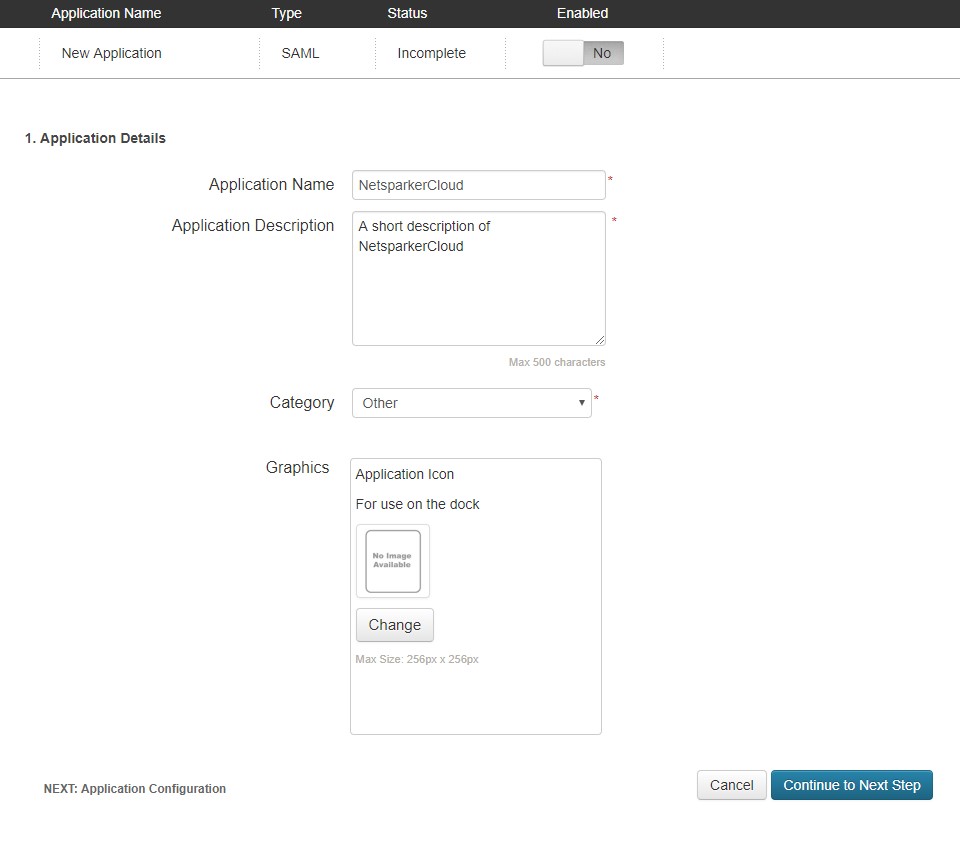This screenshot has width=960, height=841.
Task: Click the NEXT: Application Configuration text
Action: (x=135, y=789)
